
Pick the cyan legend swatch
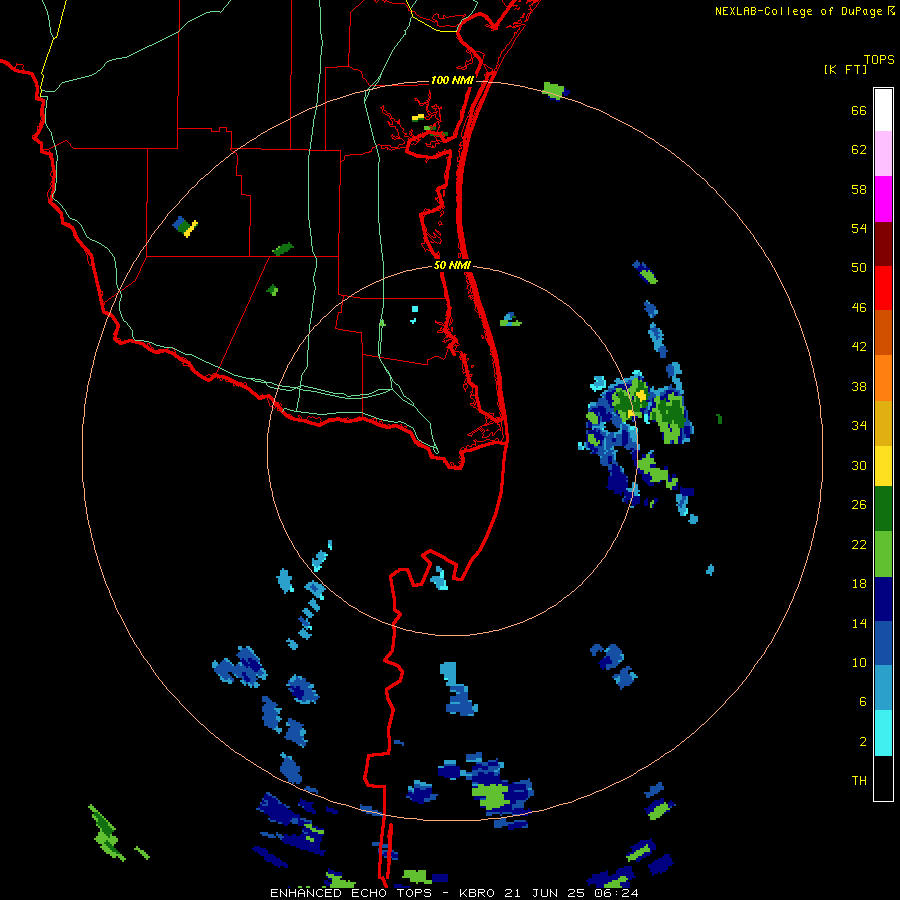coord(883,733)
